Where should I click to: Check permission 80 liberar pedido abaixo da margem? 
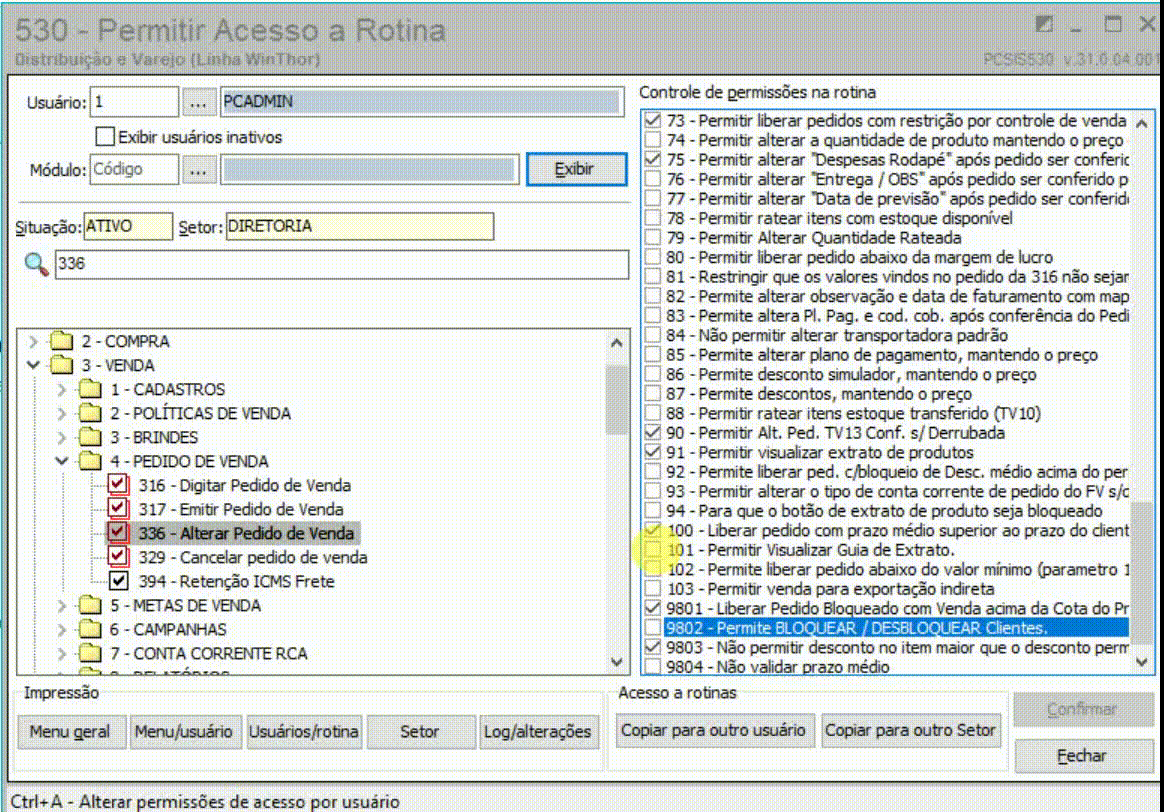(x=653, y=257)
